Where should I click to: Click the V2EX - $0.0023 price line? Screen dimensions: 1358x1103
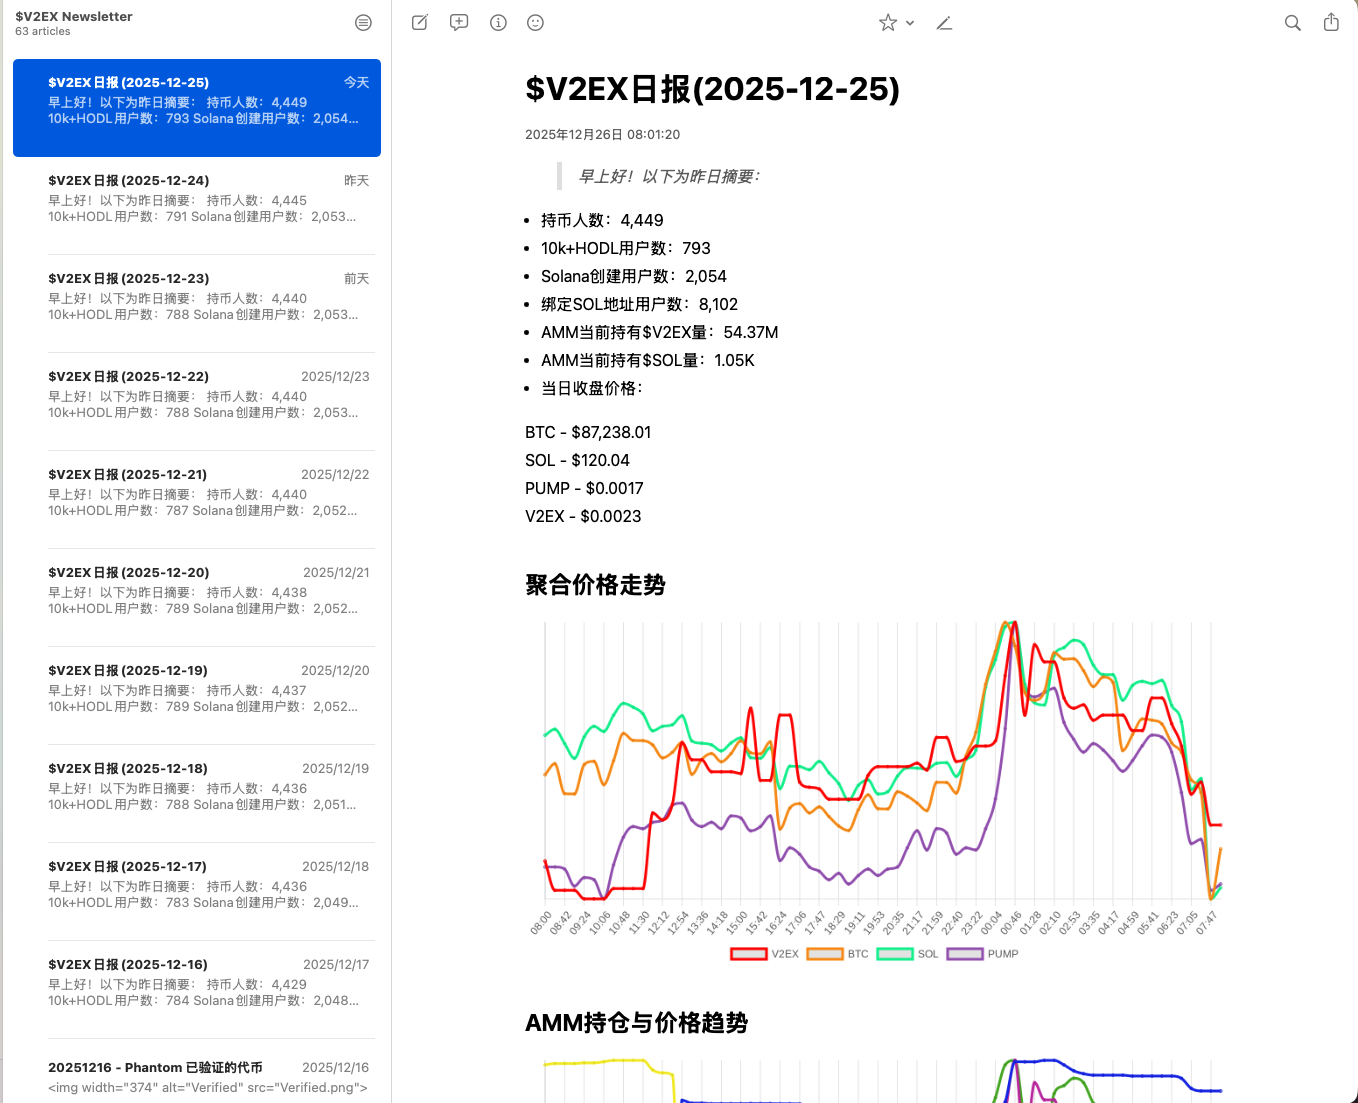583,516
